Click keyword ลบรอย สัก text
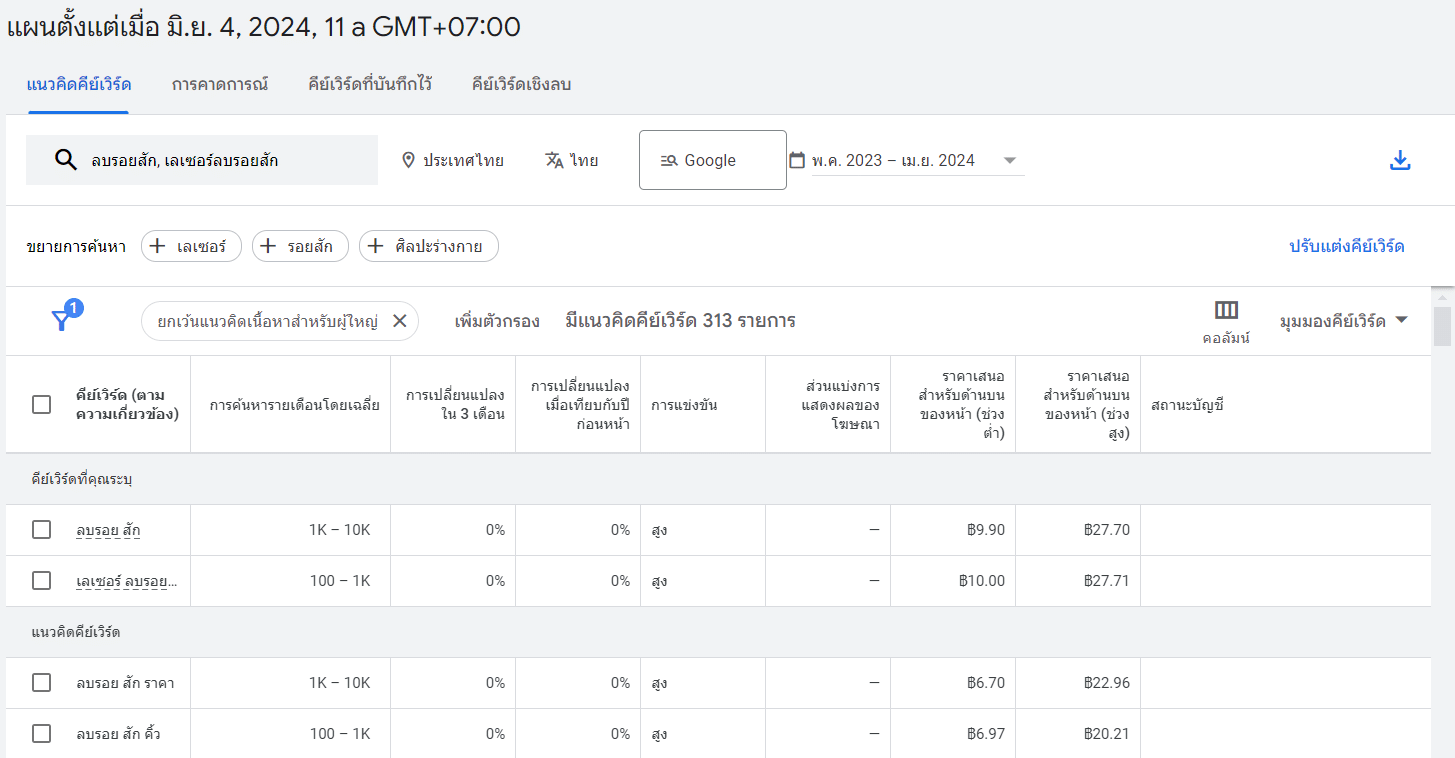The height and width of the screenshot is (758, 1455). point(108,530)
